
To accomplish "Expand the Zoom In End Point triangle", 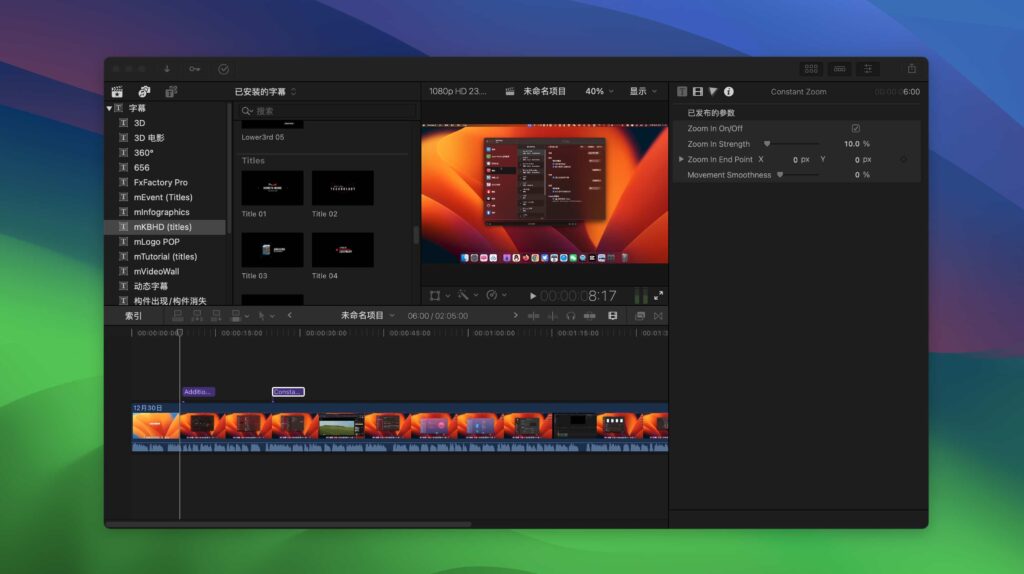I will [681, 159].
